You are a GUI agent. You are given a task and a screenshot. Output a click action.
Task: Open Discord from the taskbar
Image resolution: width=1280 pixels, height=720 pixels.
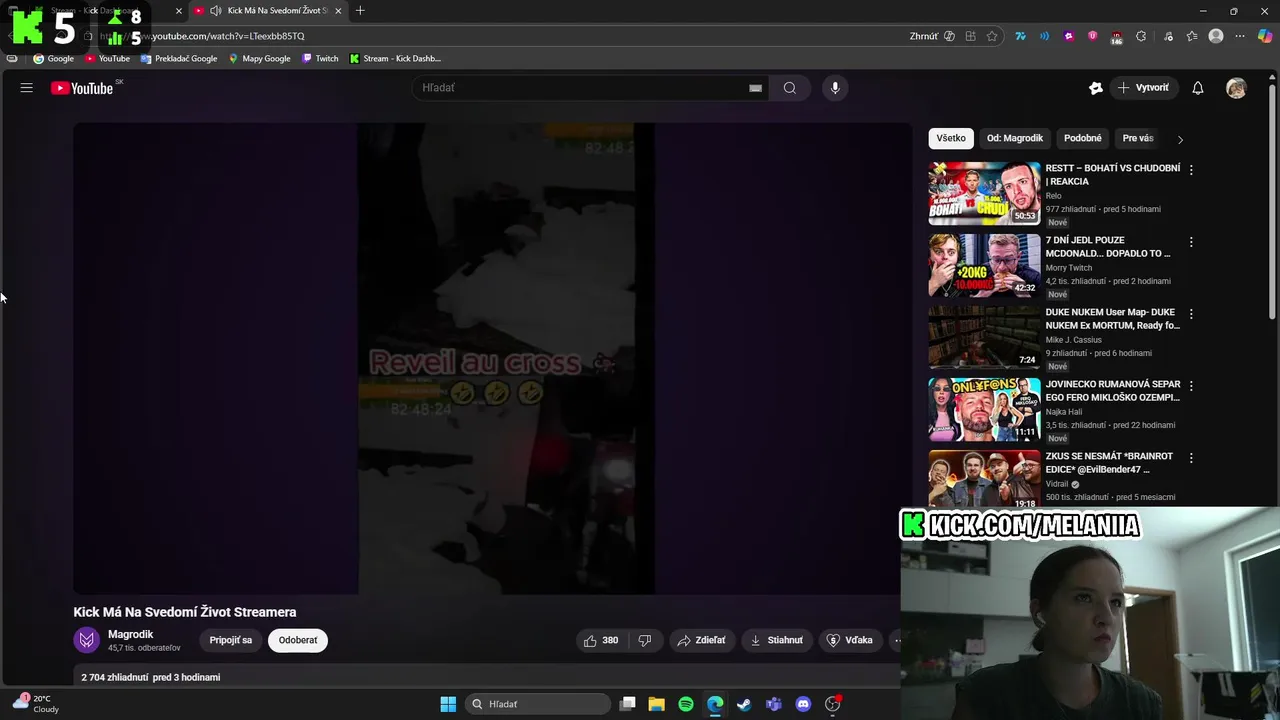[803, 704]
